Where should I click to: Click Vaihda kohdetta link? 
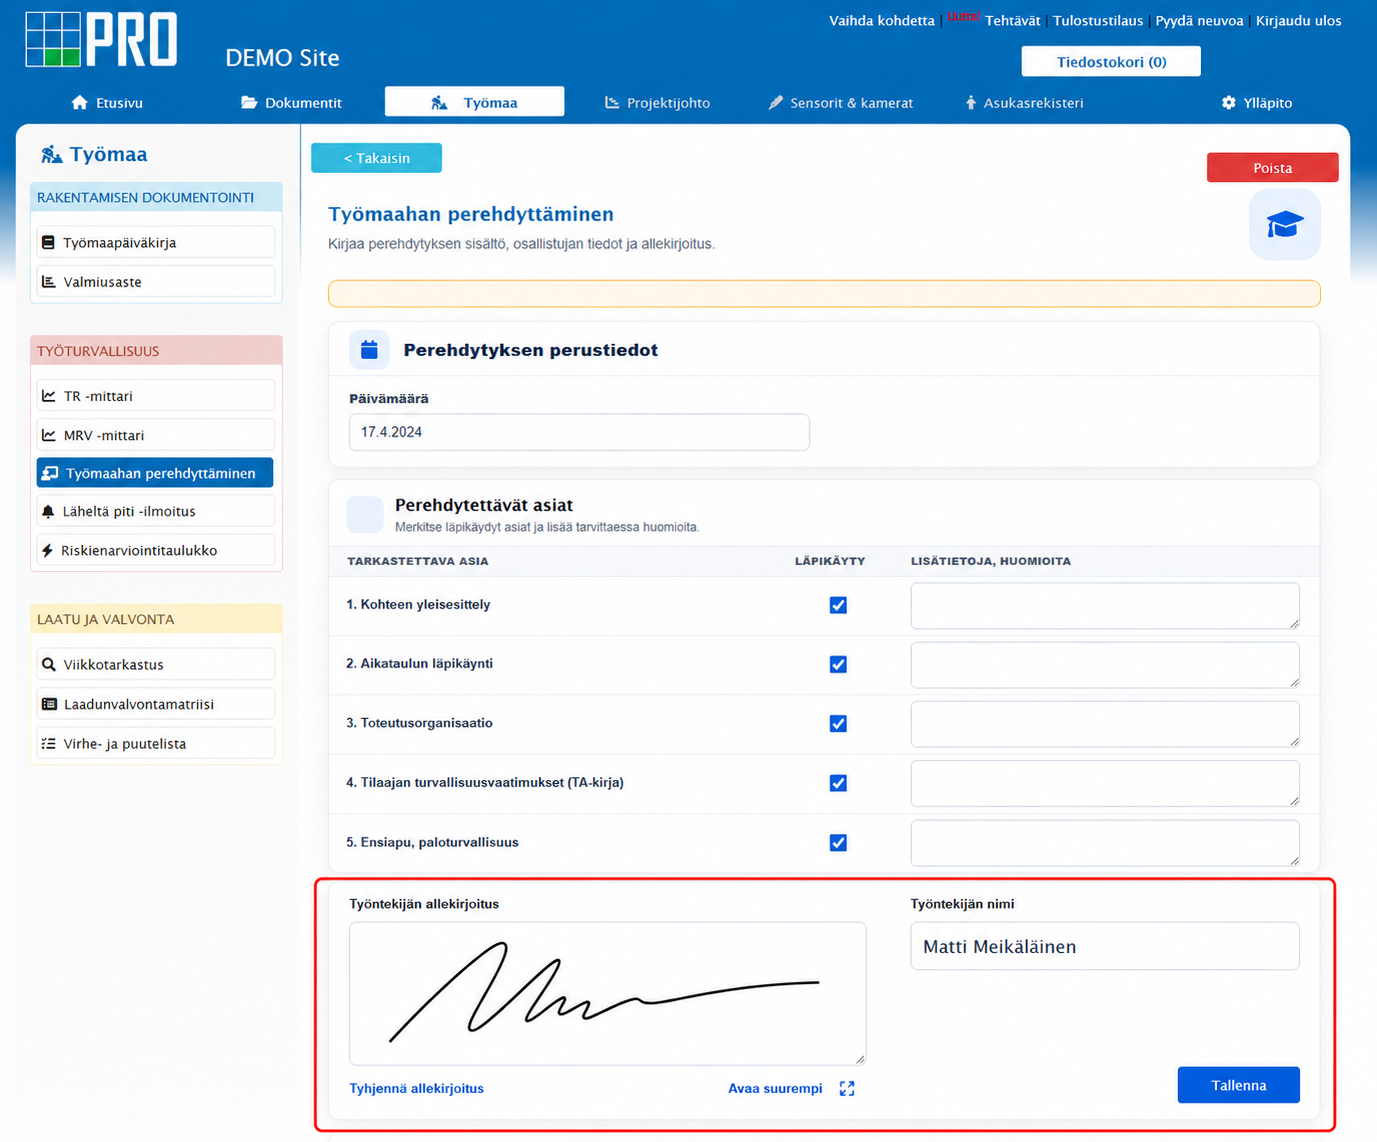click(881, 20)
